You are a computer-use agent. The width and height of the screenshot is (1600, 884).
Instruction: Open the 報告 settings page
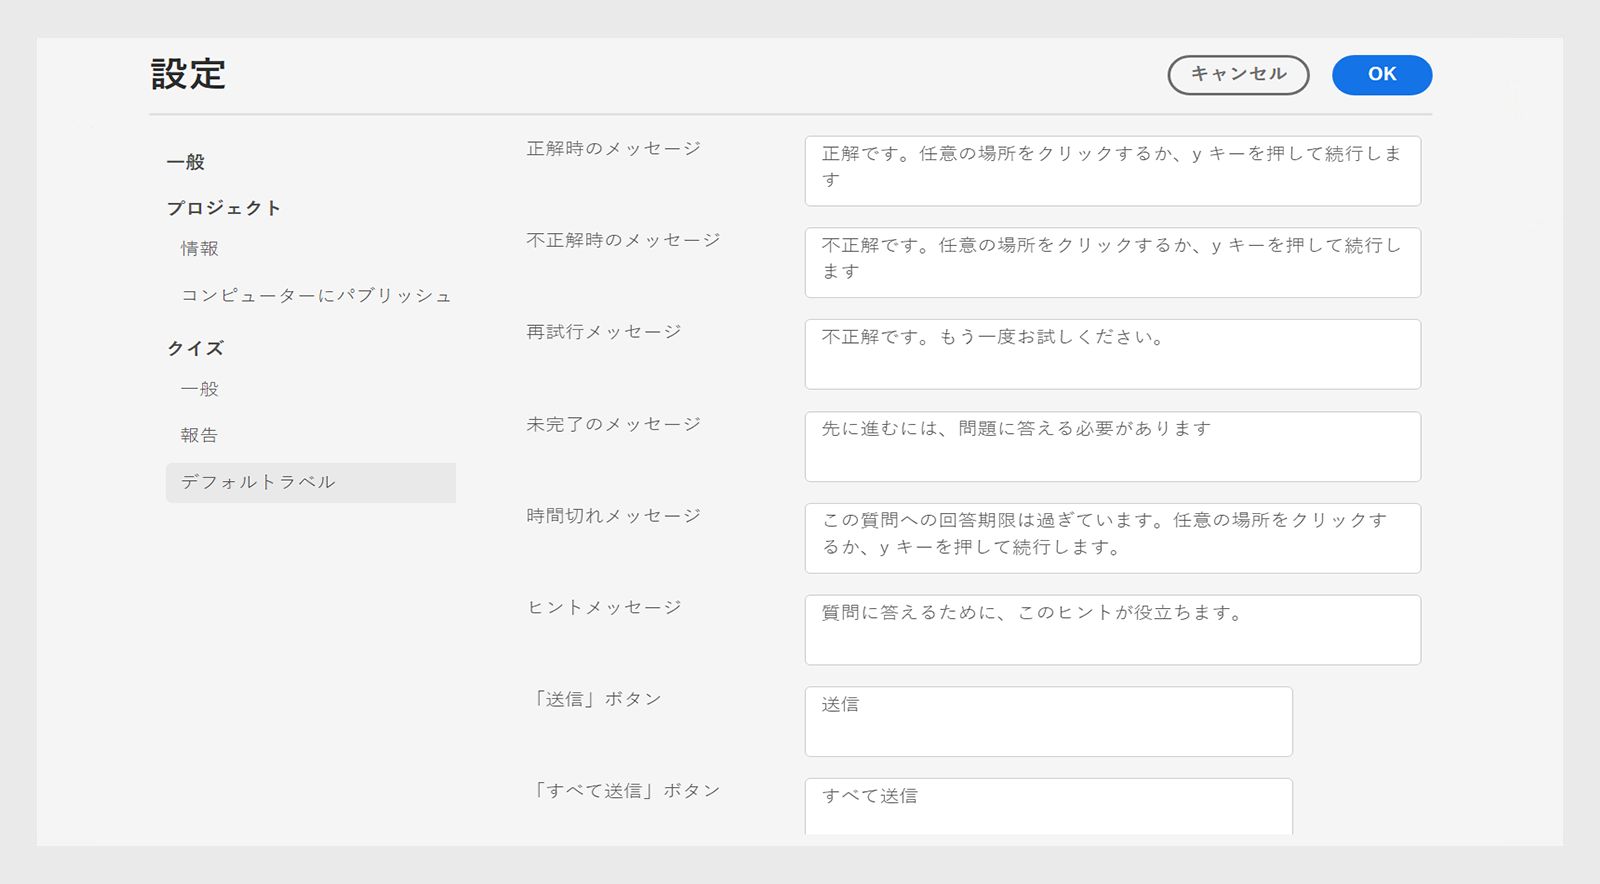pyautogui.click(x=199, y=435)
